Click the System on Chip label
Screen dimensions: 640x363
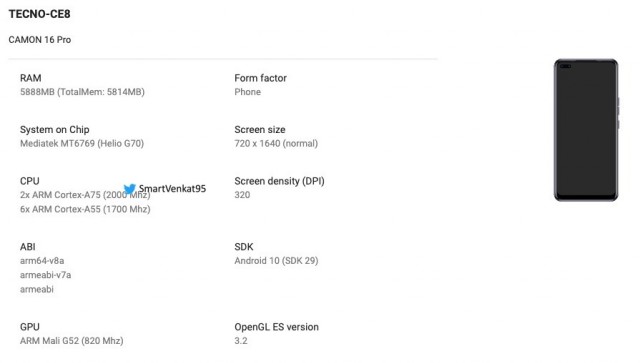pos(55,129)
